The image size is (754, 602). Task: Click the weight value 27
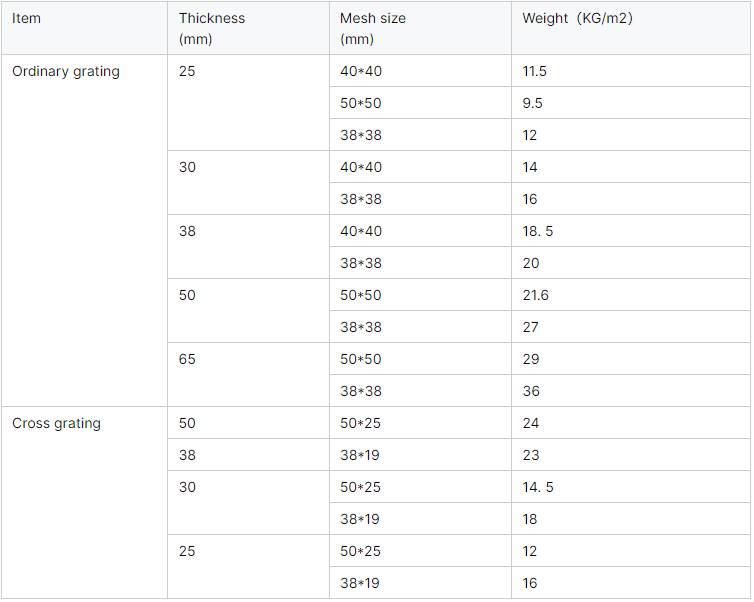coord(530,327)
